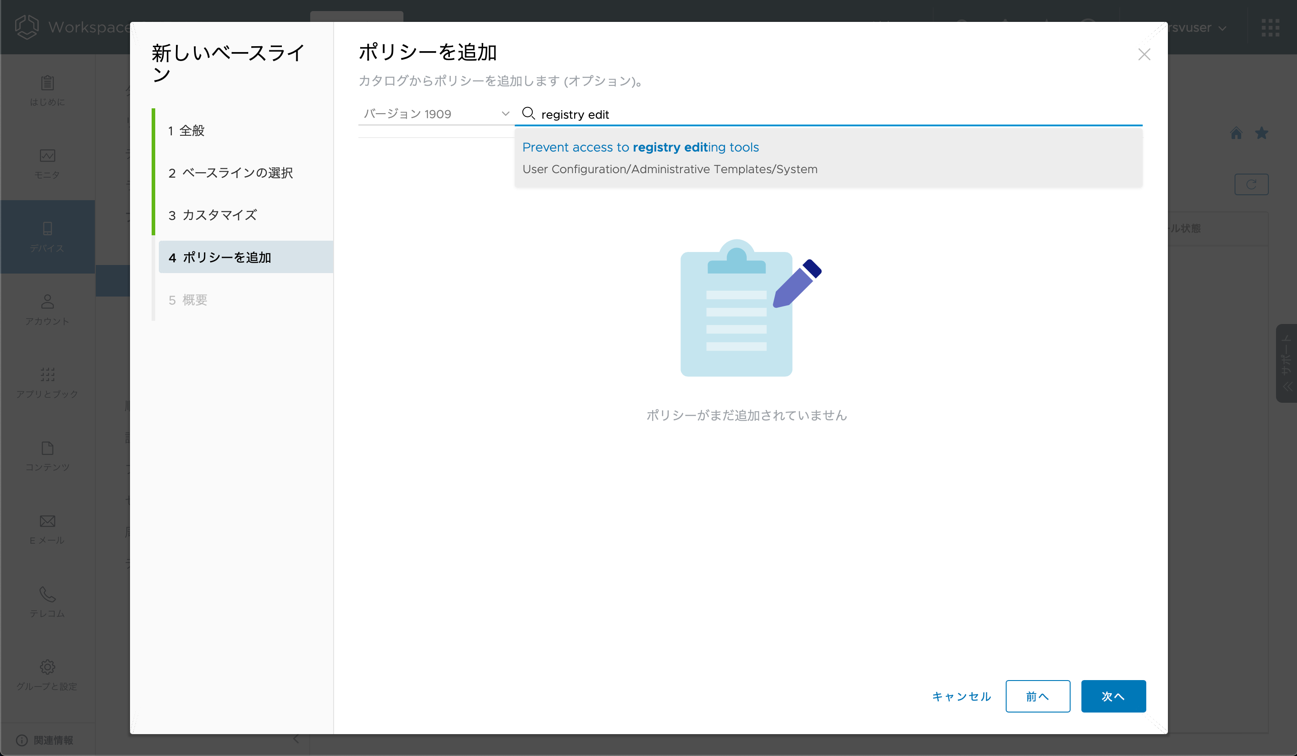Select 'Prevent access to registry editing tools' result
1297x756 pixels.
click(x=828, y=158)
